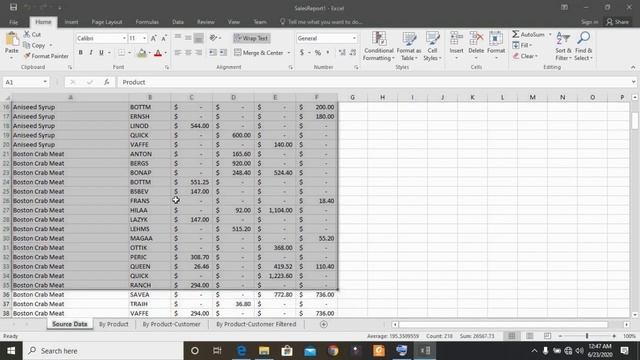Open File Explorer from the taskbar
640x360 pixels.
point(264,351)
